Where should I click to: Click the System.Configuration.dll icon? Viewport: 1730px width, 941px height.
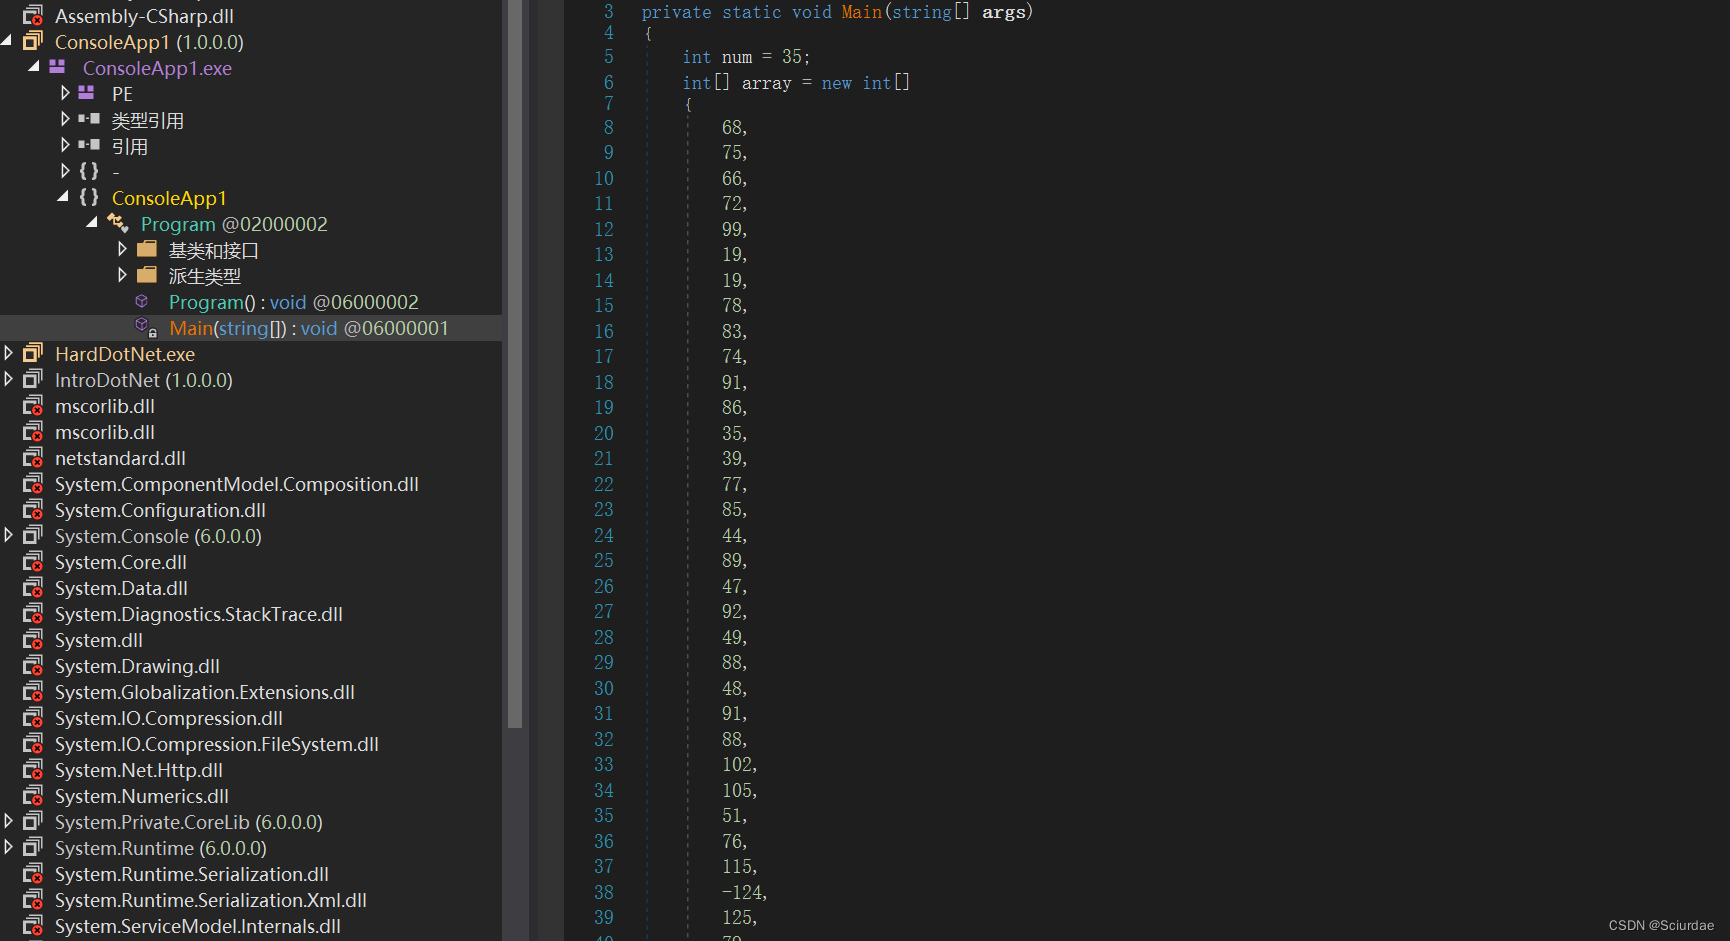tap(33, 509)
